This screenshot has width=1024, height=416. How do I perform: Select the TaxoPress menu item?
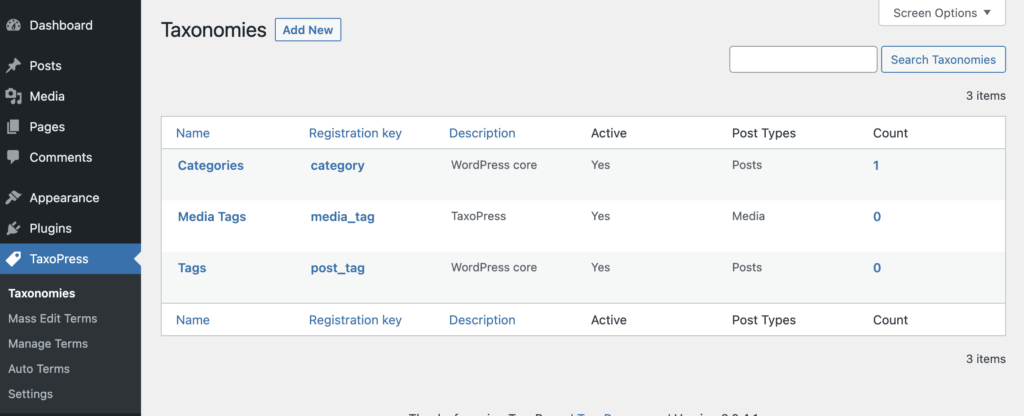[x=71, y=259]
